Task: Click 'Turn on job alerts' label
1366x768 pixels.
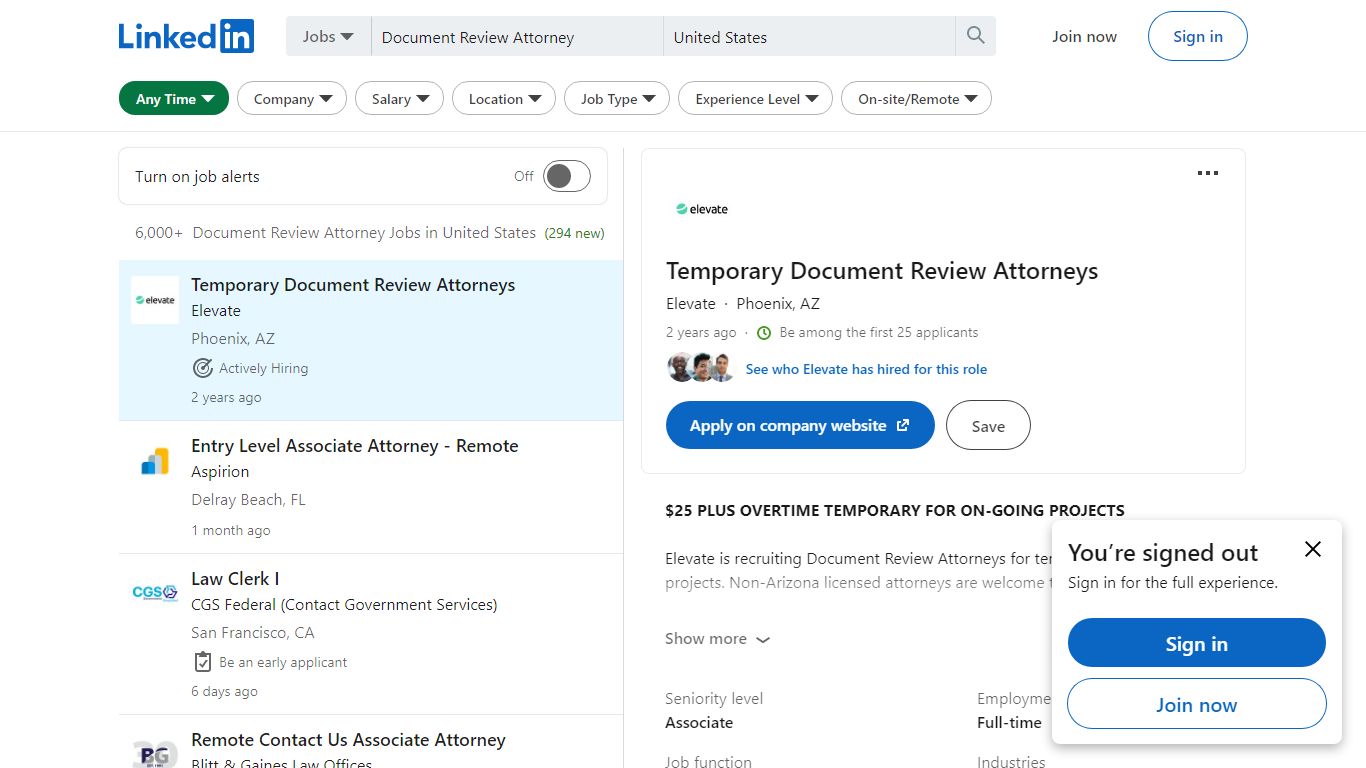Action: click(197, 177)
